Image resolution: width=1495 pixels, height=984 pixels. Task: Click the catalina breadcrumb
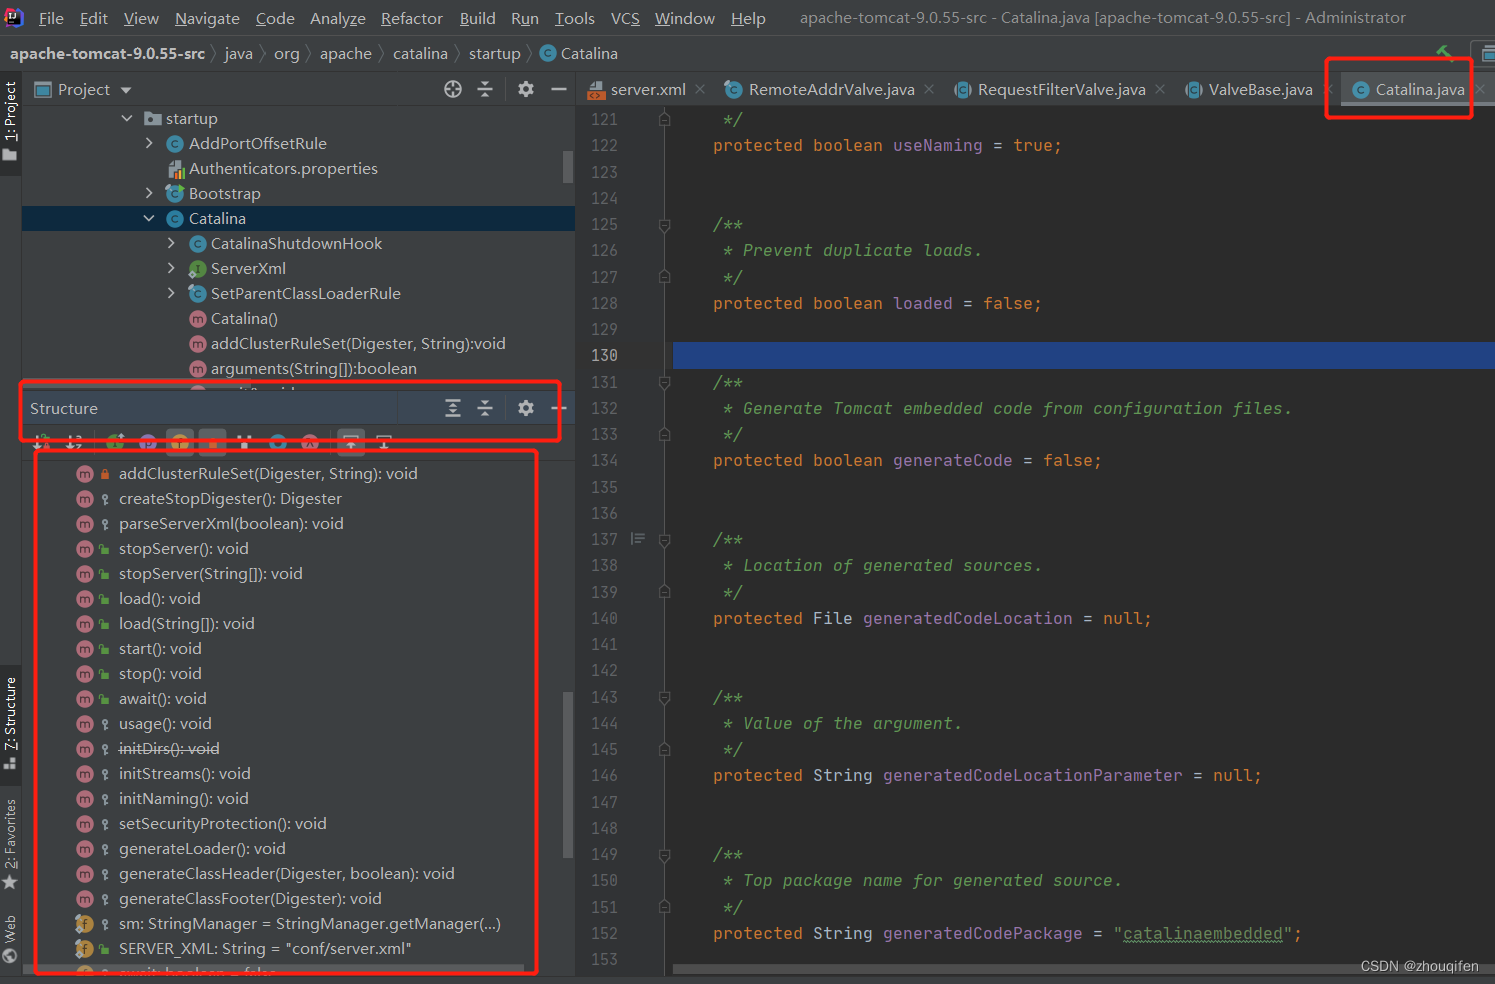point(420,53)
